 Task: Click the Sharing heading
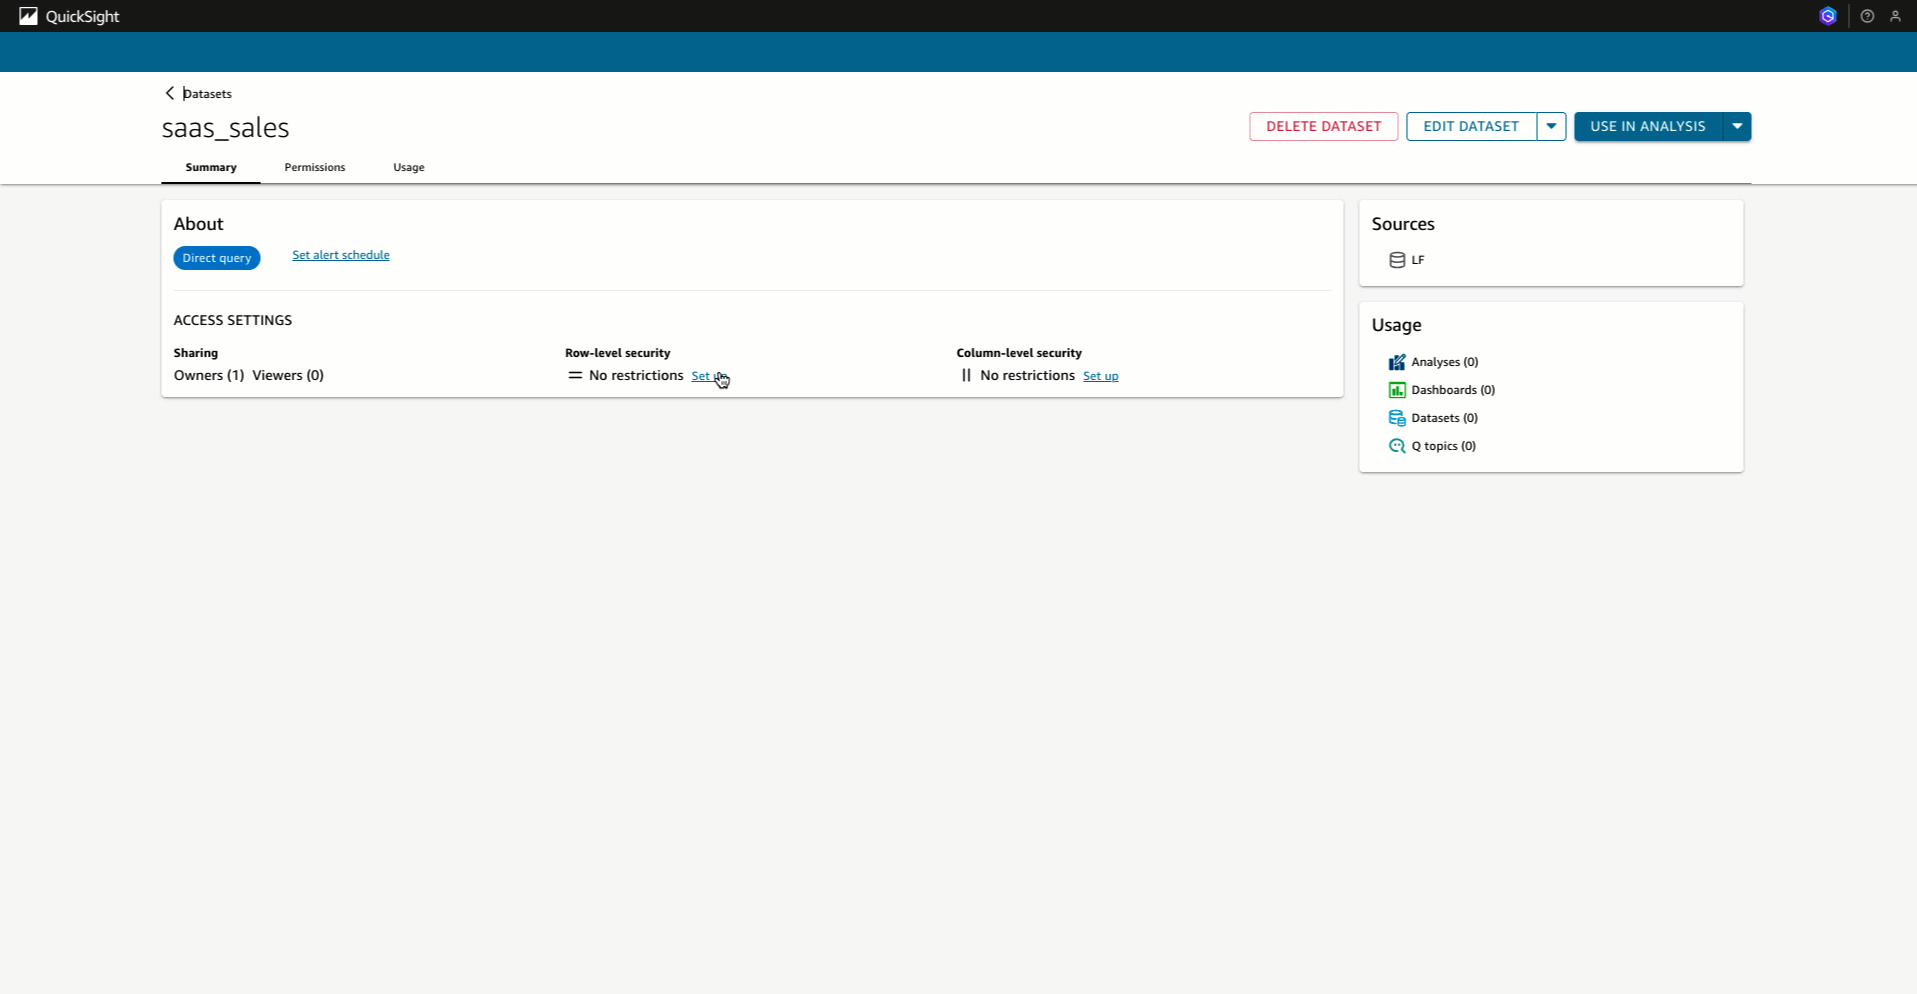coord(196,353)
